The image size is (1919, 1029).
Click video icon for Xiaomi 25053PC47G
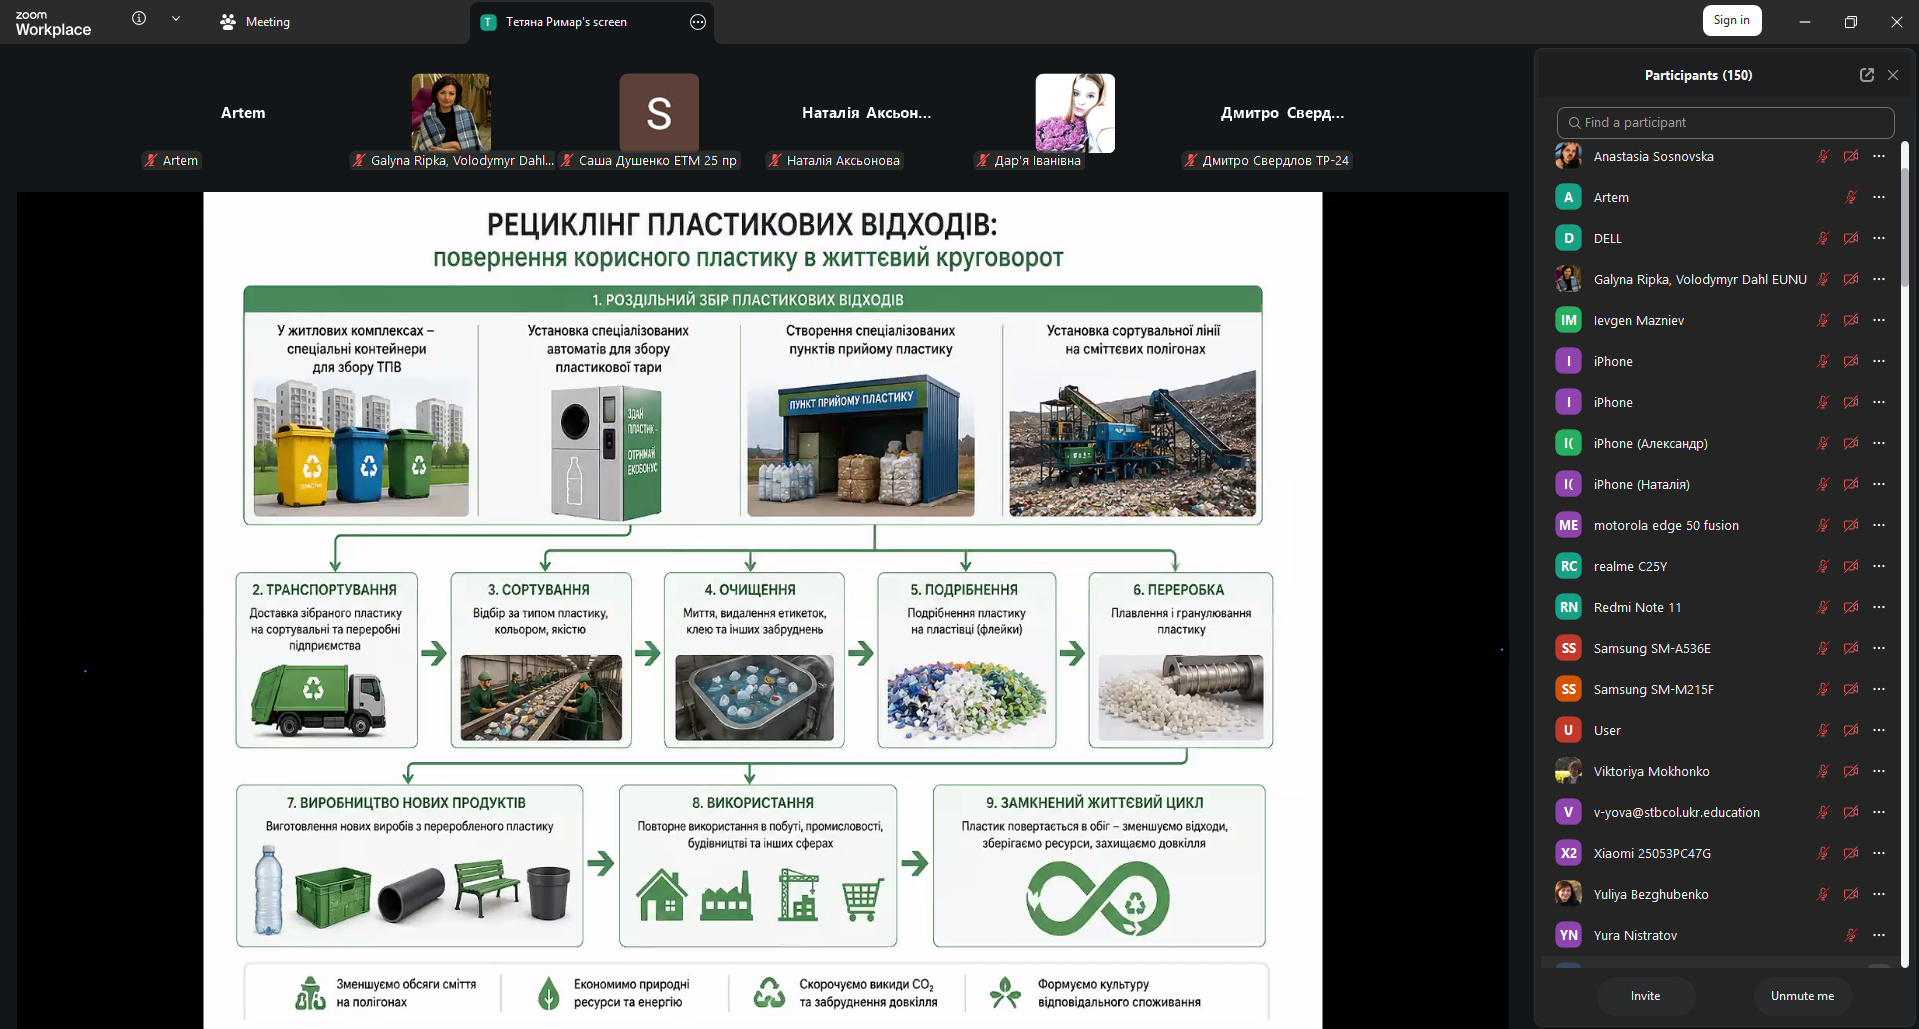pyautogui.click(x=1851, y=854)
